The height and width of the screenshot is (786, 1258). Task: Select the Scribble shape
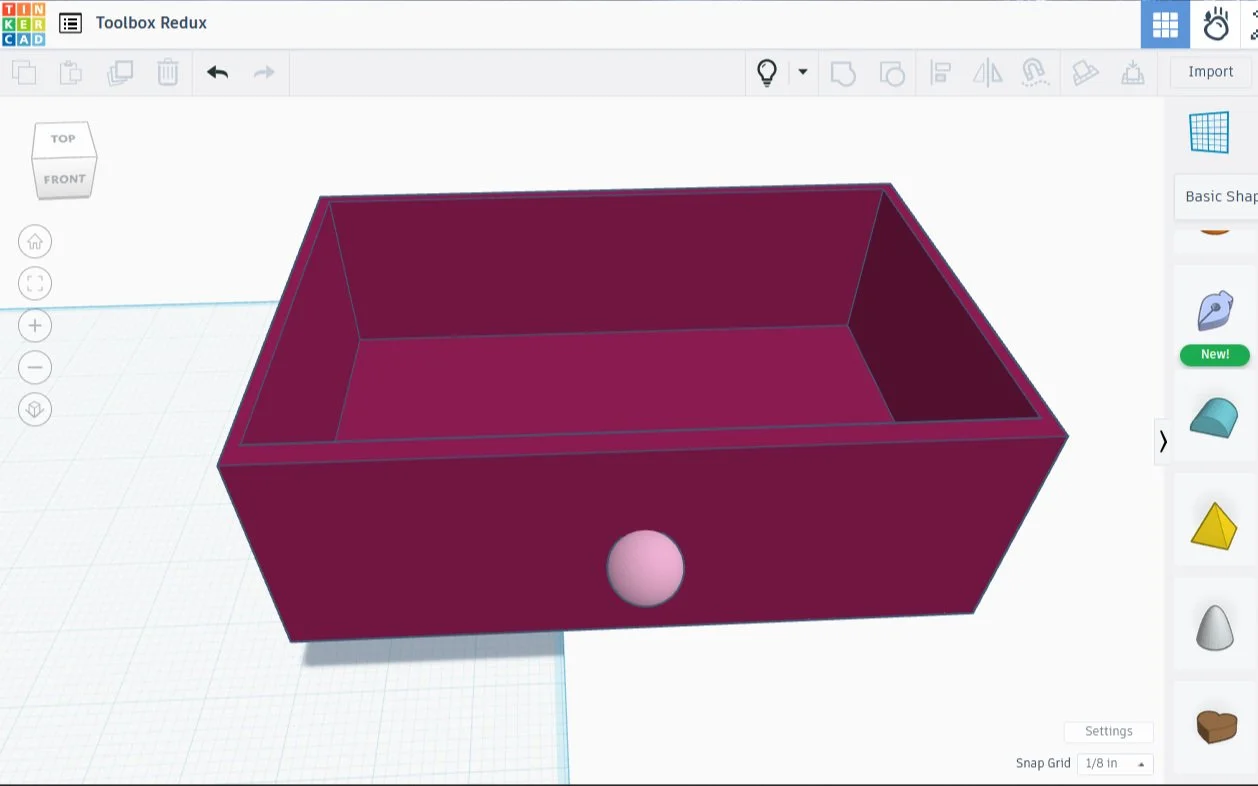1215,311
